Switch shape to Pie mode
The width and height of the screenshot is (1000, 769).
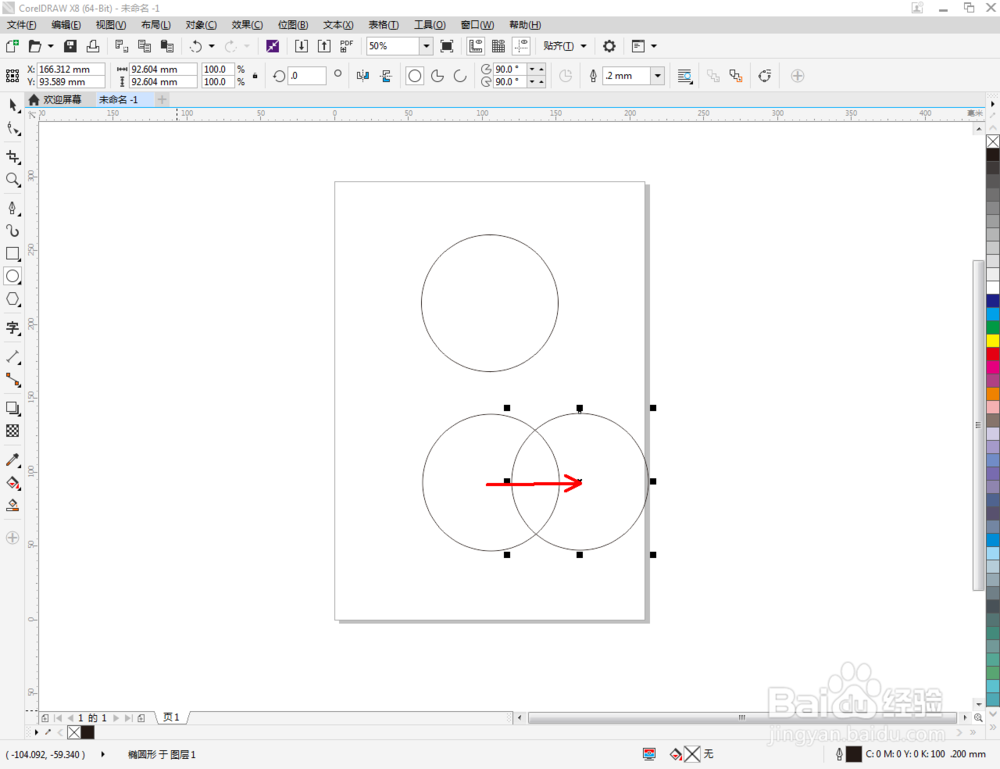click(438, 76)
